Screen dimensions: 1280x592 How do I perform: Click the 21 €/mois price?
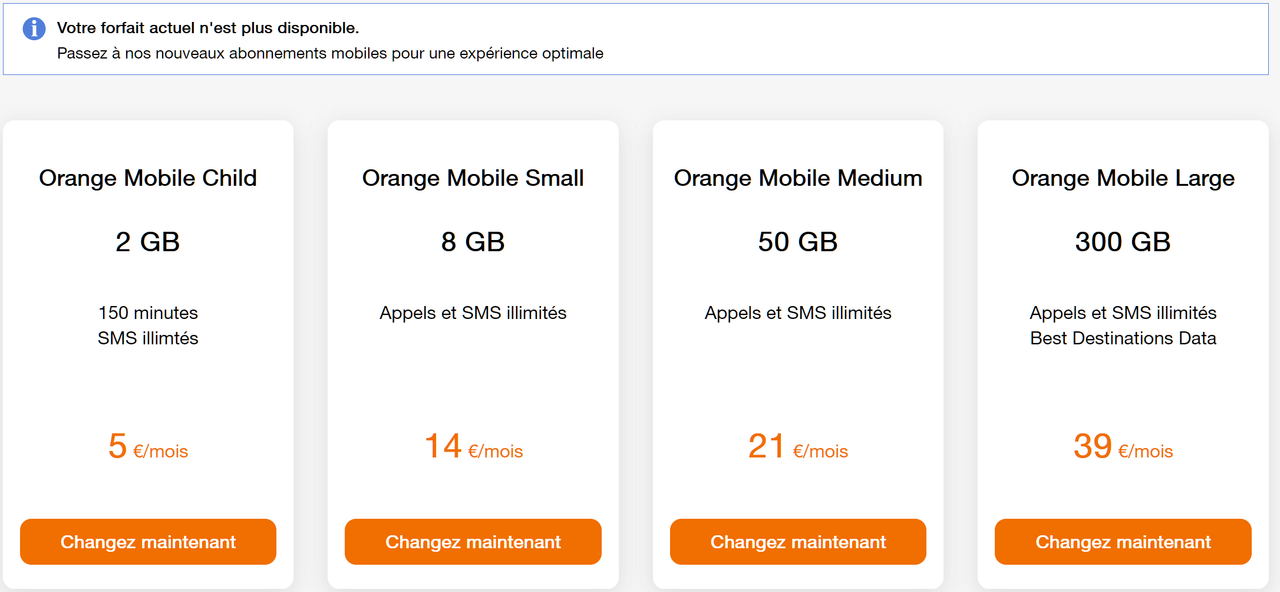click(798, 447)
